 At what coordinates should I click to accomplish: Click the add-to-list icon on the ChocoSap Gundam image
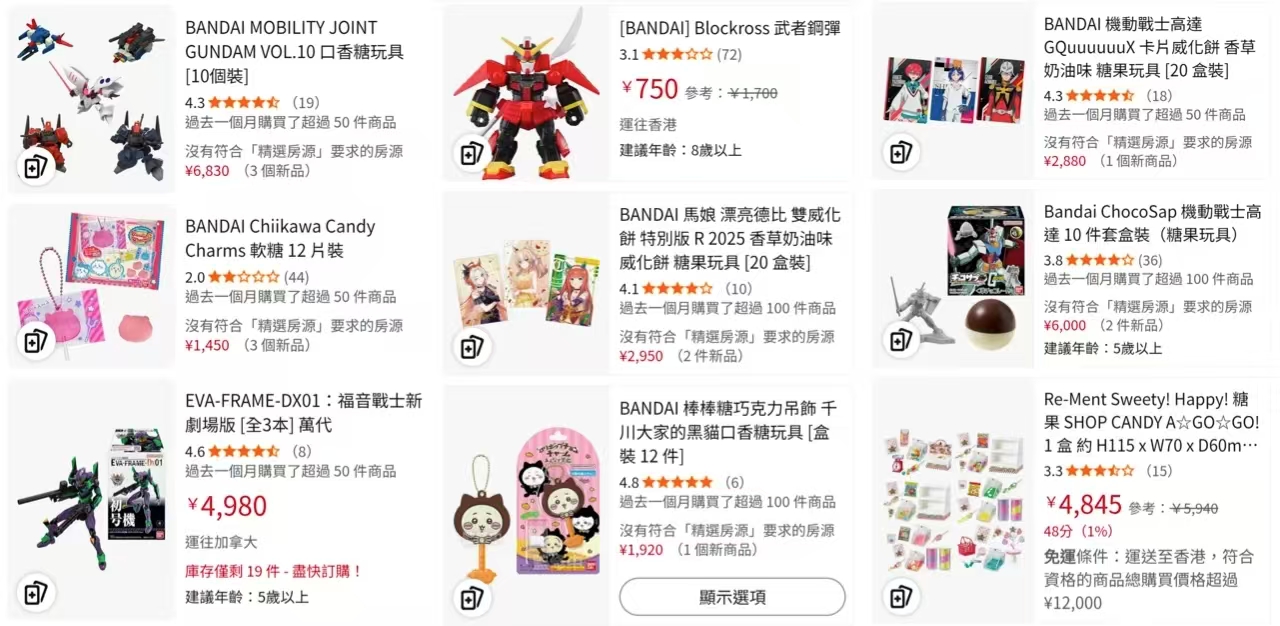pos(901,341)
